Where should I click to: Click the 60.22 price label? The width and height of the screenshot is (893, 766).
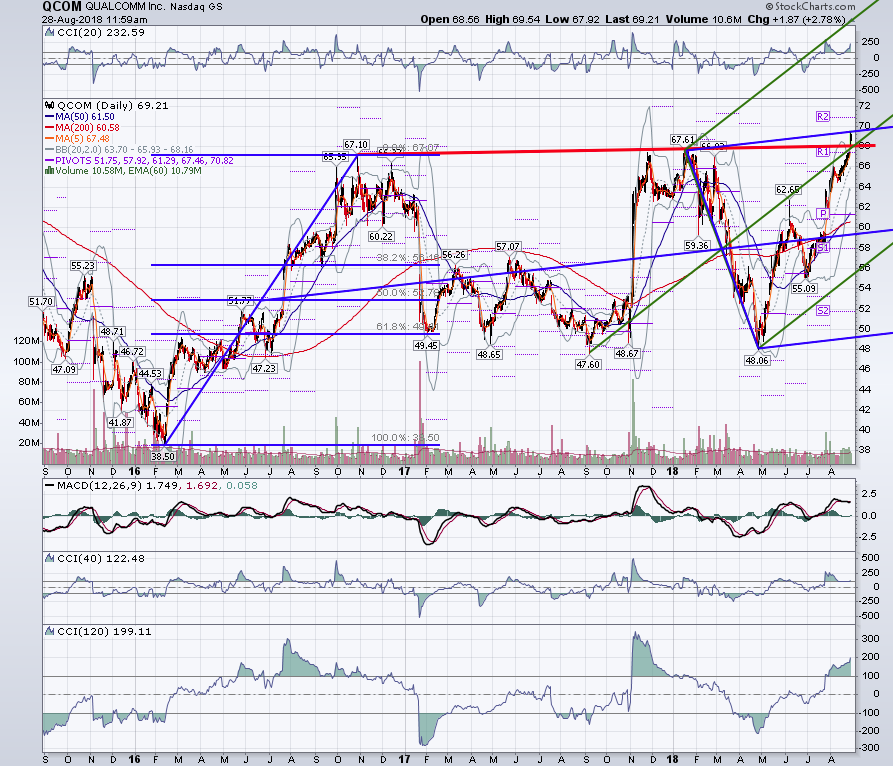click(381, 236)
